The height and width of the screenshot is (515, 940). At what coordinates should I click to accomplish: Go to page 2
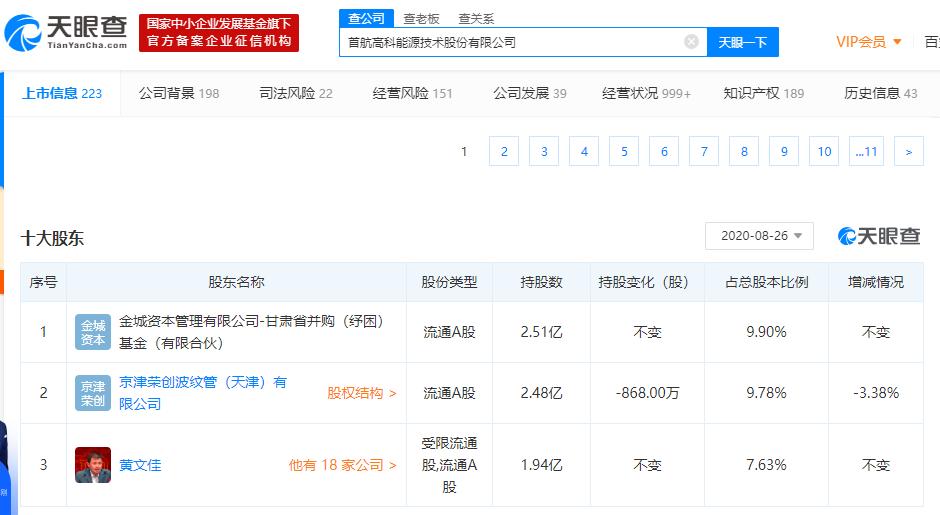[504, 151]
